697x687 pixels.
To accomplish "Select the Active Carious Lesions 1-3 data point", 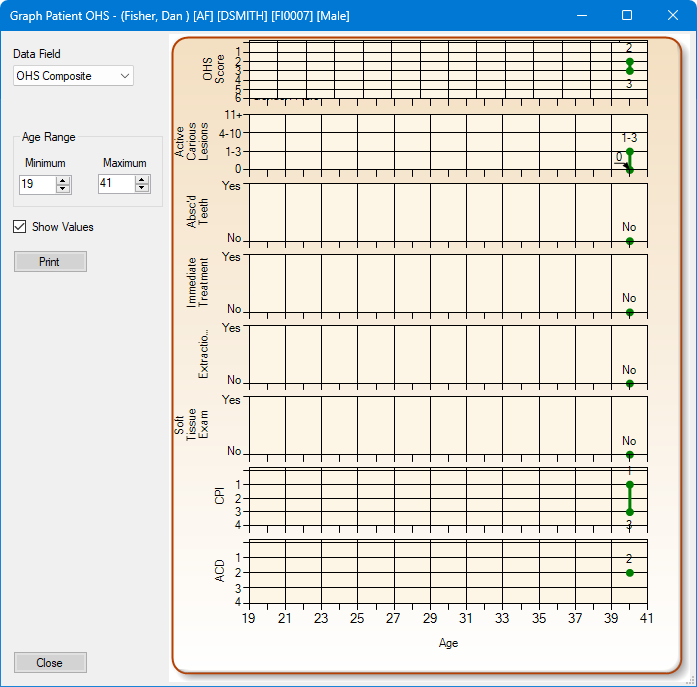I will 629,151.
